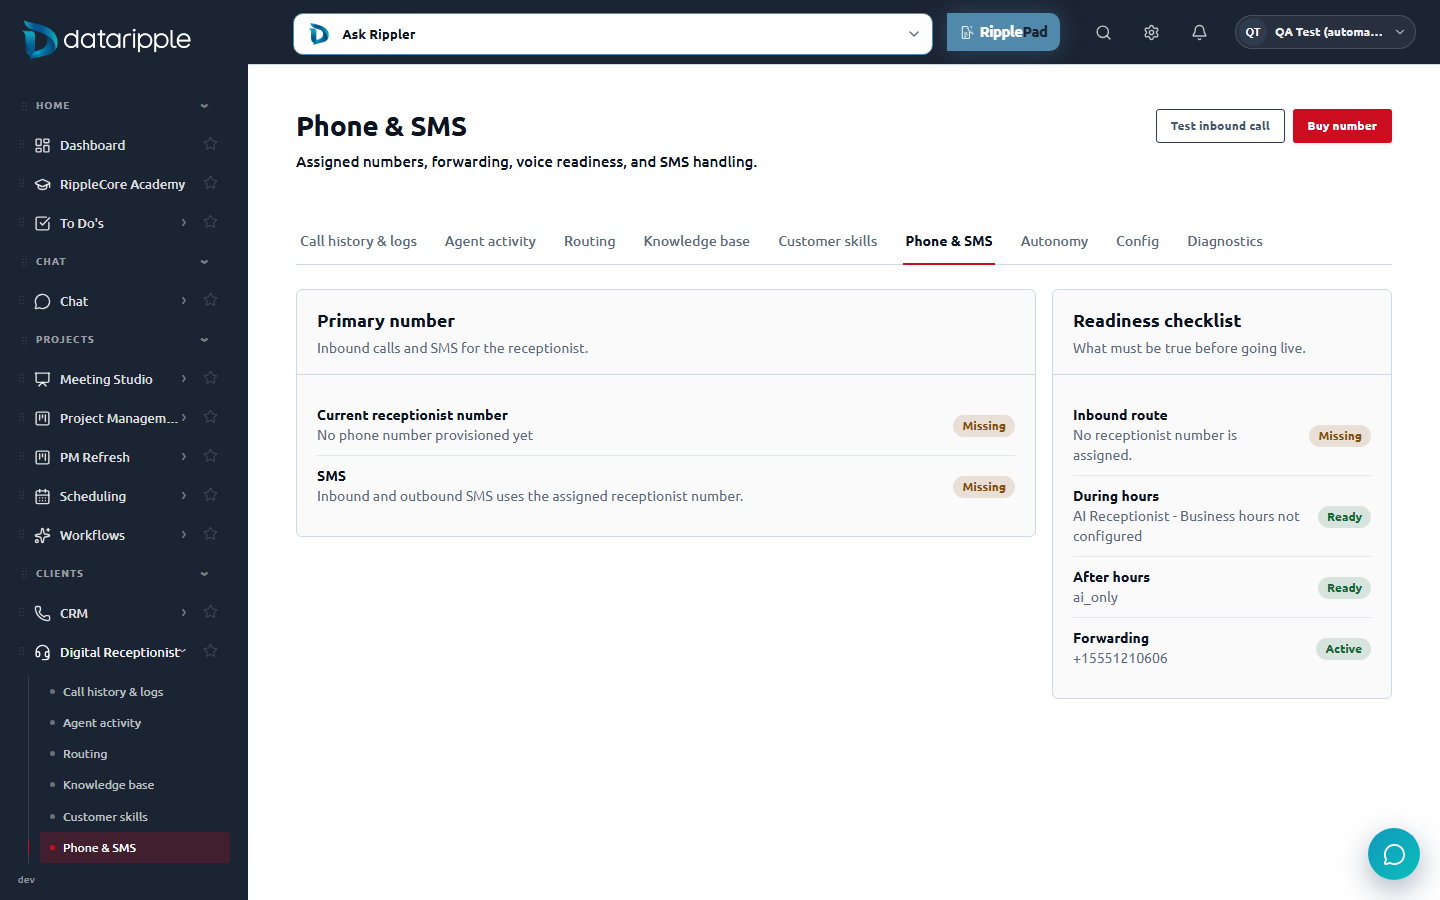Open the search magnifier icon
Screen dimensions: 1440x900
(1103, 32)
